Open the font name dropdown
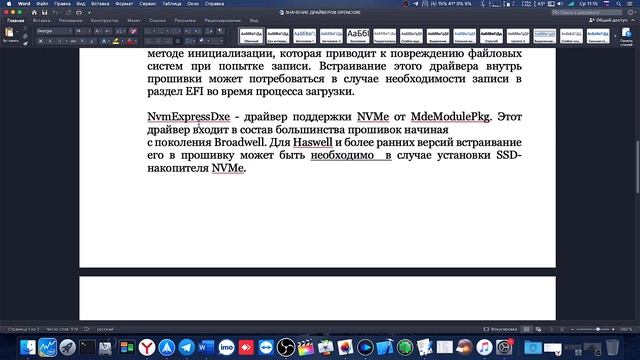The image size is (640, 360). pyautogui.click(x=70, y=31)
